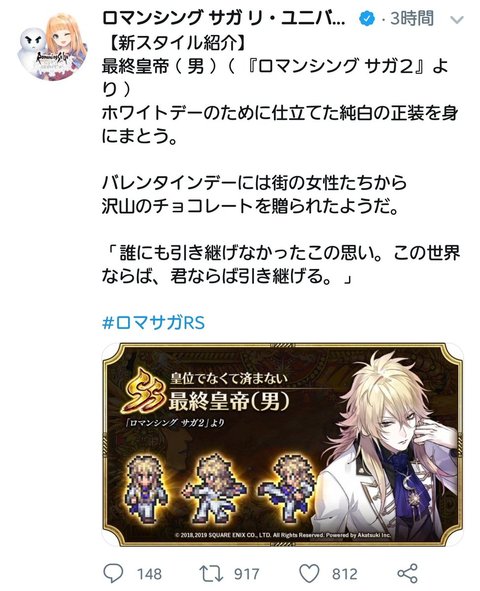Viewport: 480px width, 591px height.
Task: Open the account profile avatar
Action: coord(52,46)
